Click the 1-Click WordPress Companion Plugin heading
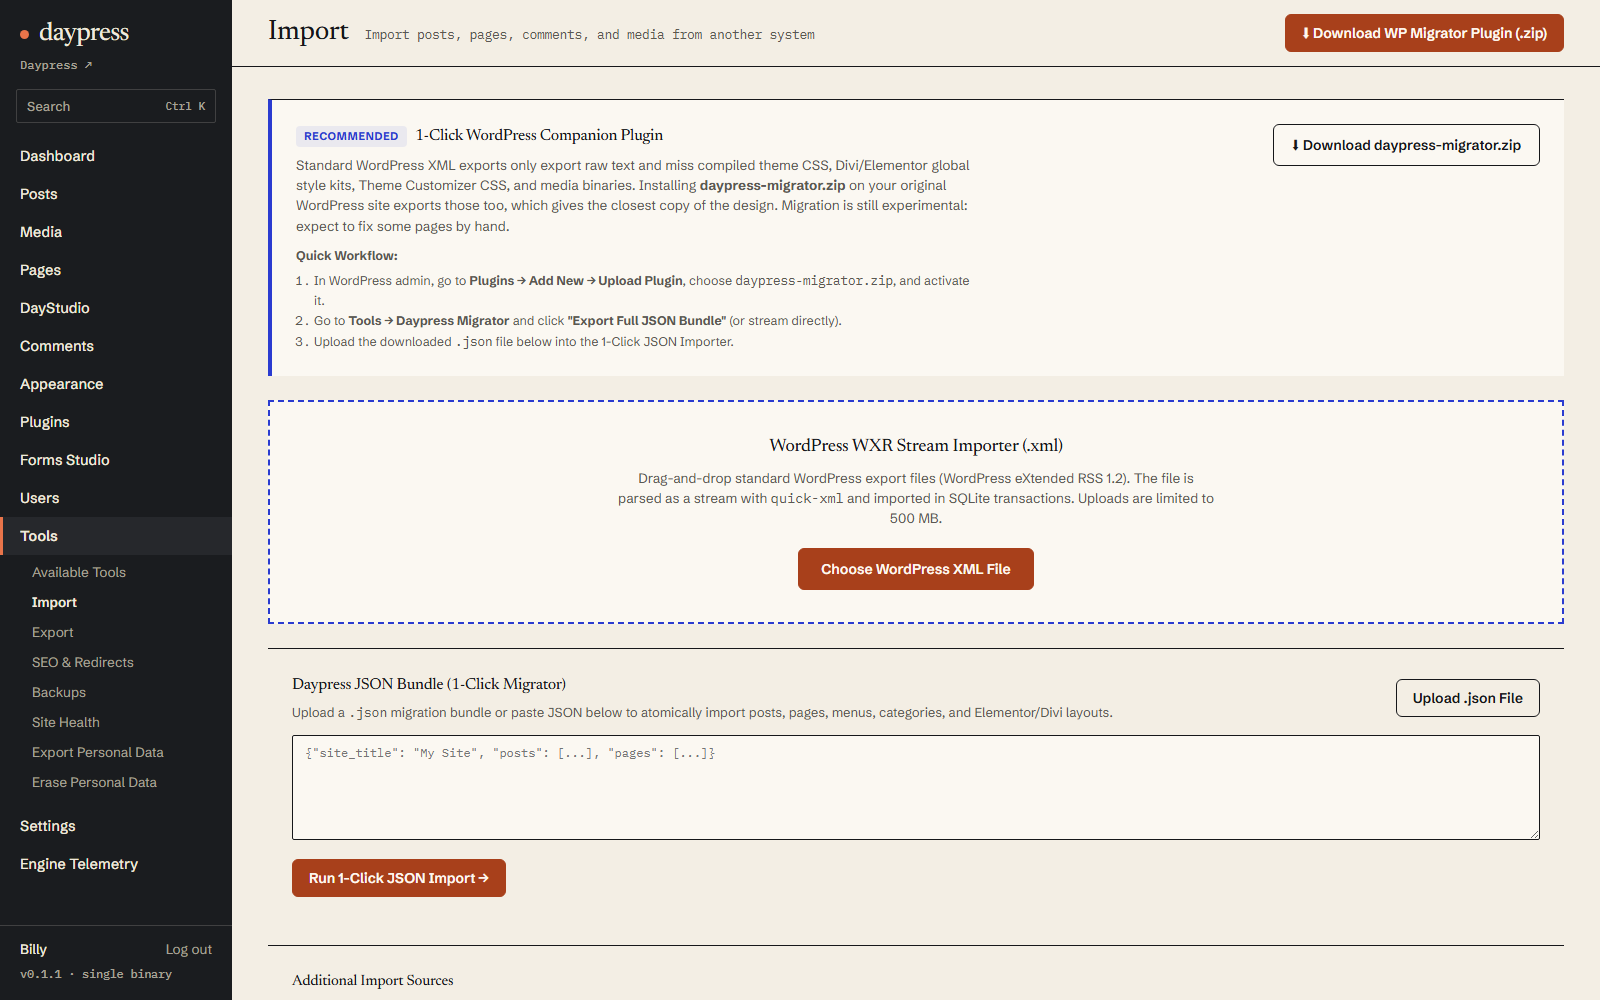Screen dimensions: 1600x1000 click(x=540, y=135)
